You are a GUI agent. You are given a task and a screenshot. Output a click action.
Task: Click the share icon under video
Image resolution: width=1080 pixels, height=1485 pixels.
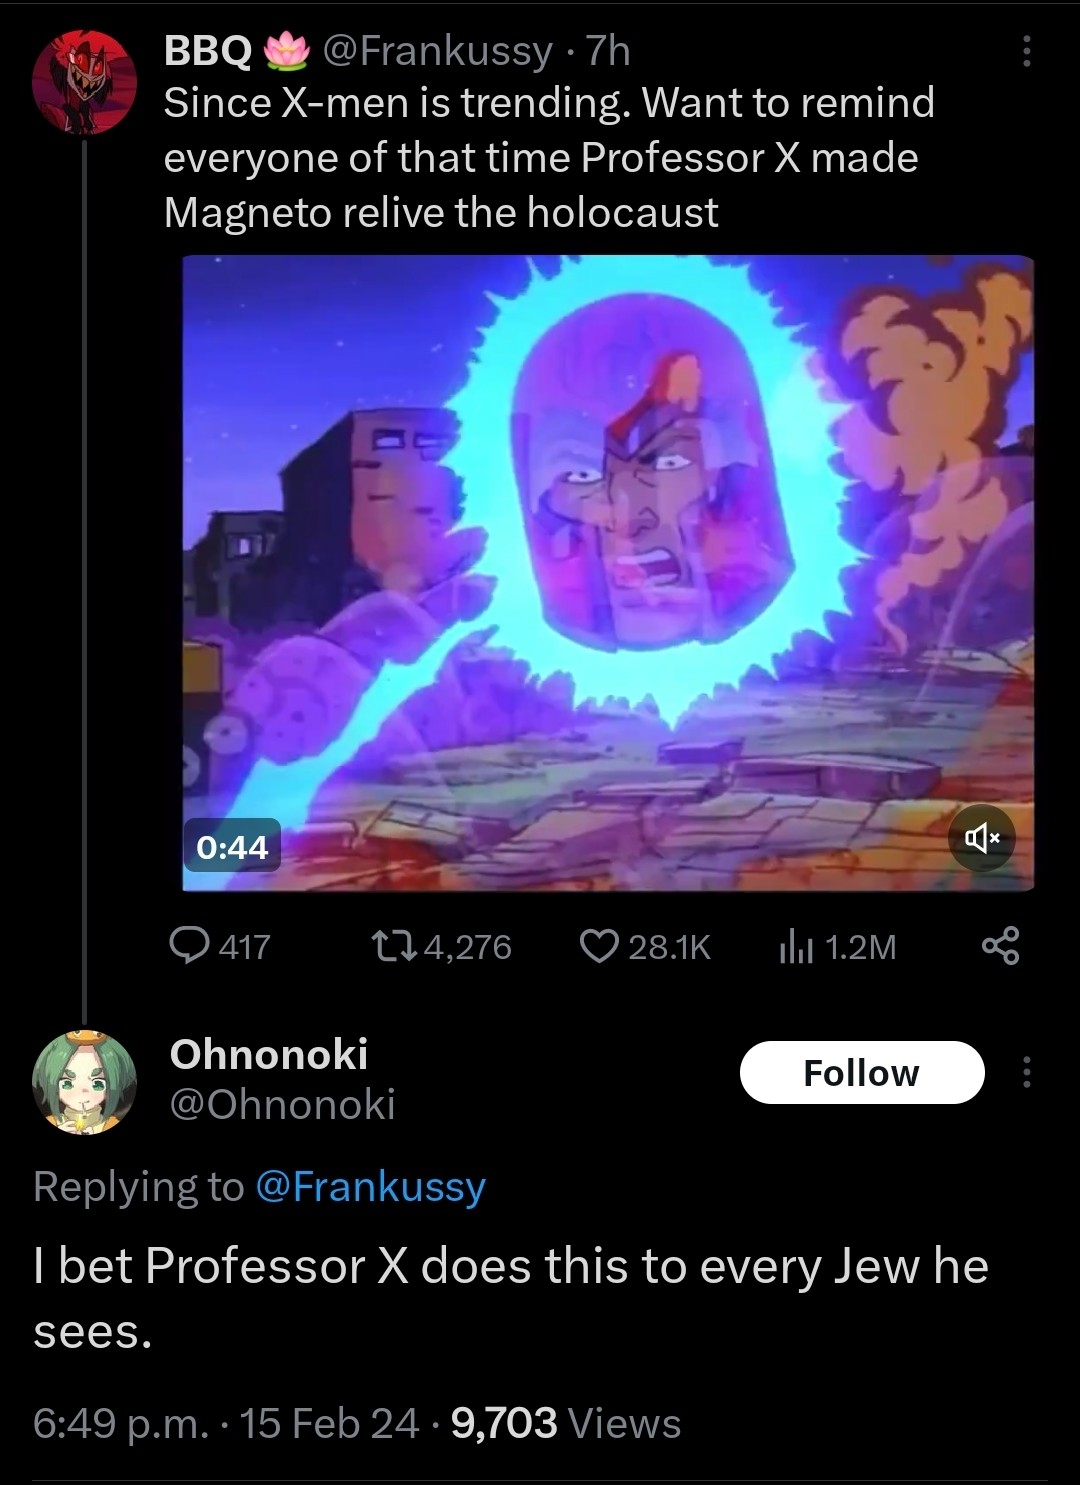coord(1000,945)
